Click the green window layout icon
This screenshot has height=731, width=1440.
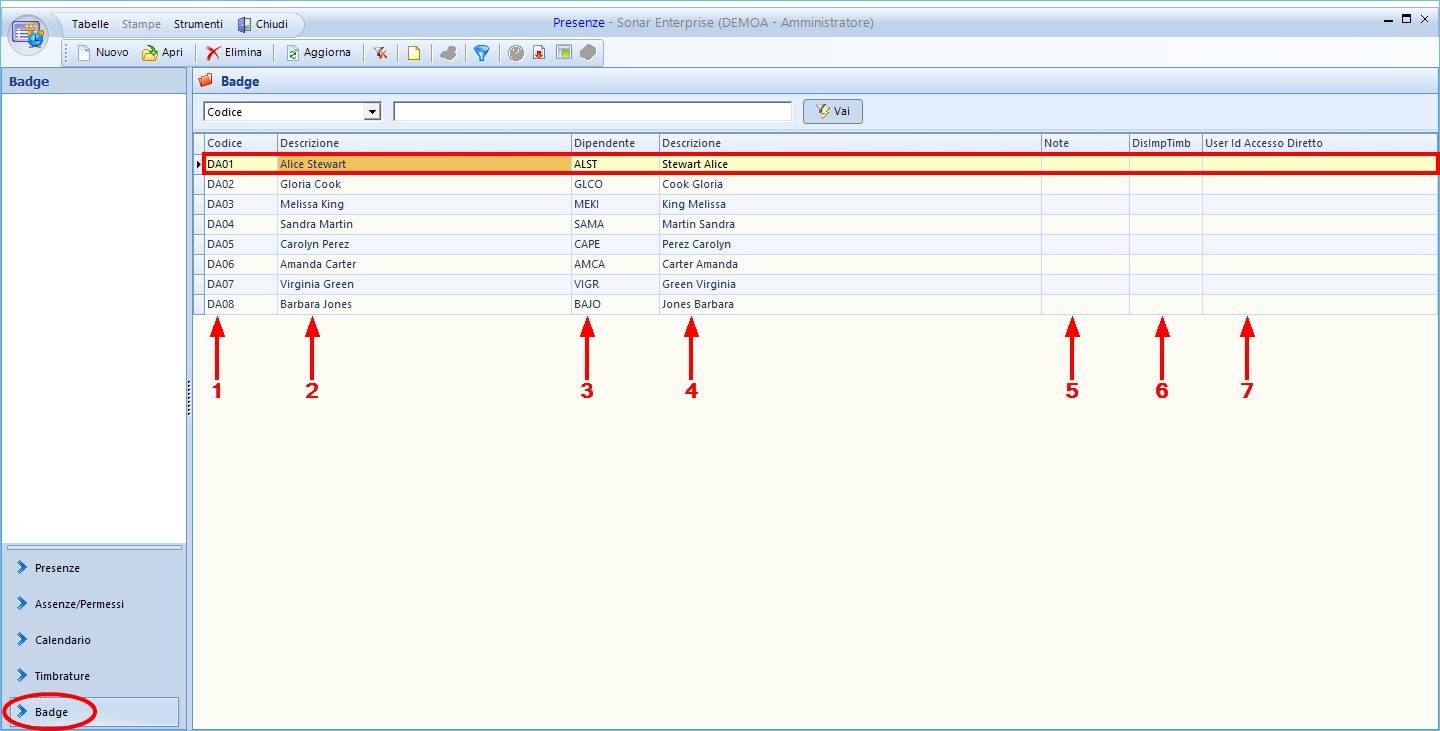564,53
